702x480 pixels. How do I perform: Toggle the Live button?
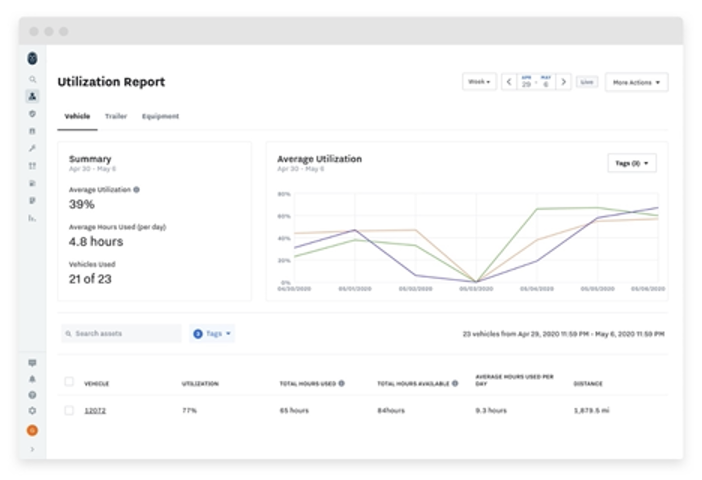[x=587, y=82]
